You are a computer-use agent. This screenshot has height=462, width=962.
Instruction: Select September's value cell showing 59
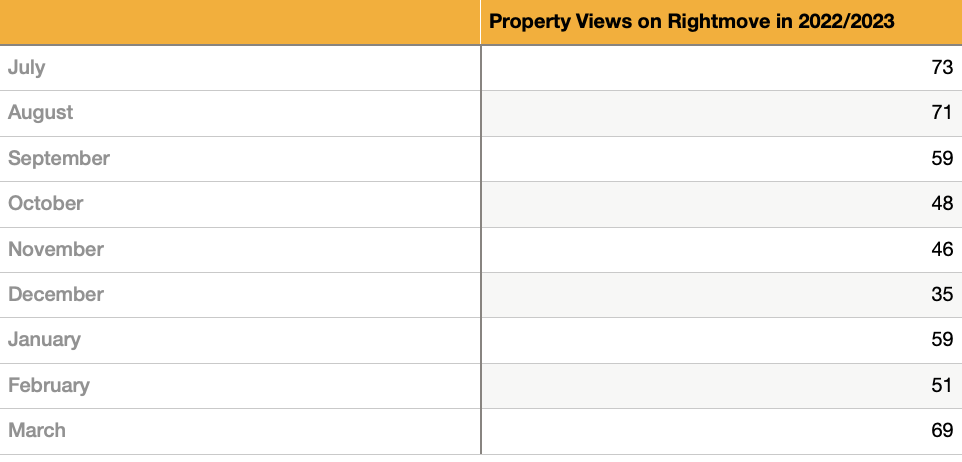(x=942, y=158)
